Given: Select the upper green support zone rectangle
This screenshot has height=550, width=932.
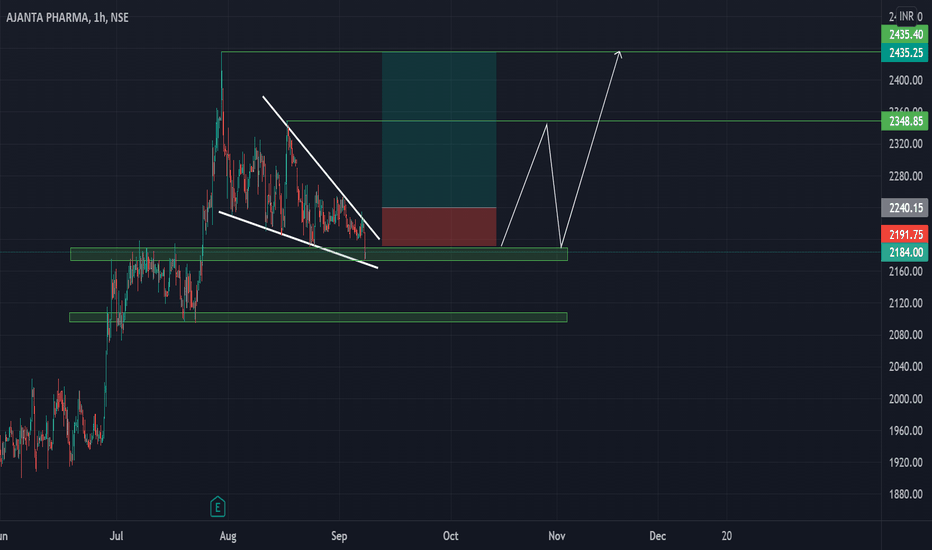Looking at the screenshot, I should [319, 254].
